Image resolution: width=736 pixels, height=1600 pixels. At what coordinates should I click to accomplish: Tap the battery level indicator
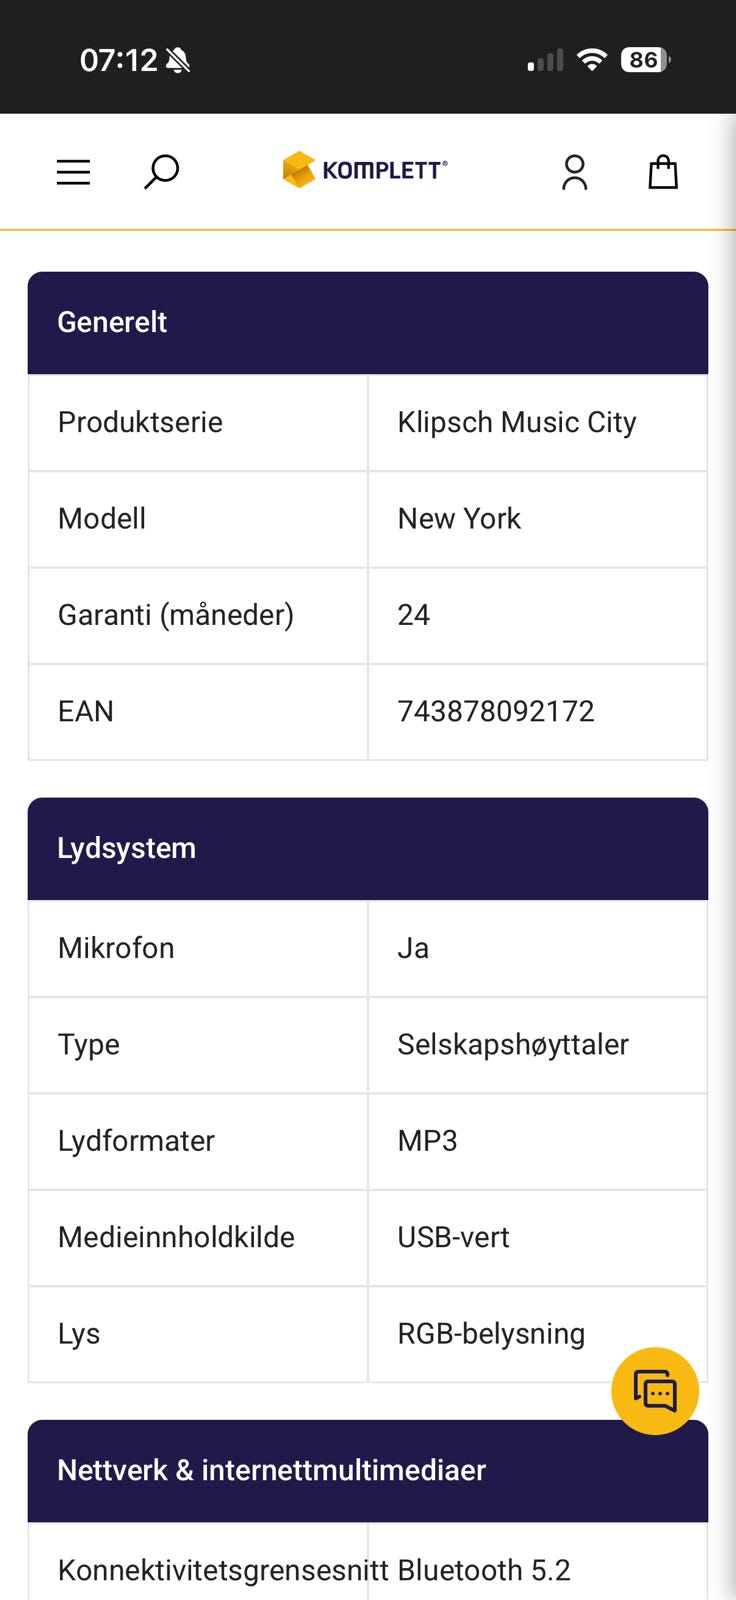pyautogui.click(x=645, y=60)
